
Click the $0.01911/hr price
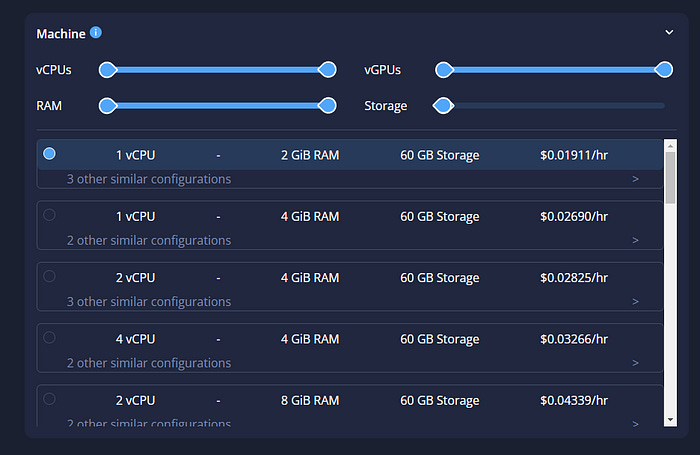[574, 155]
